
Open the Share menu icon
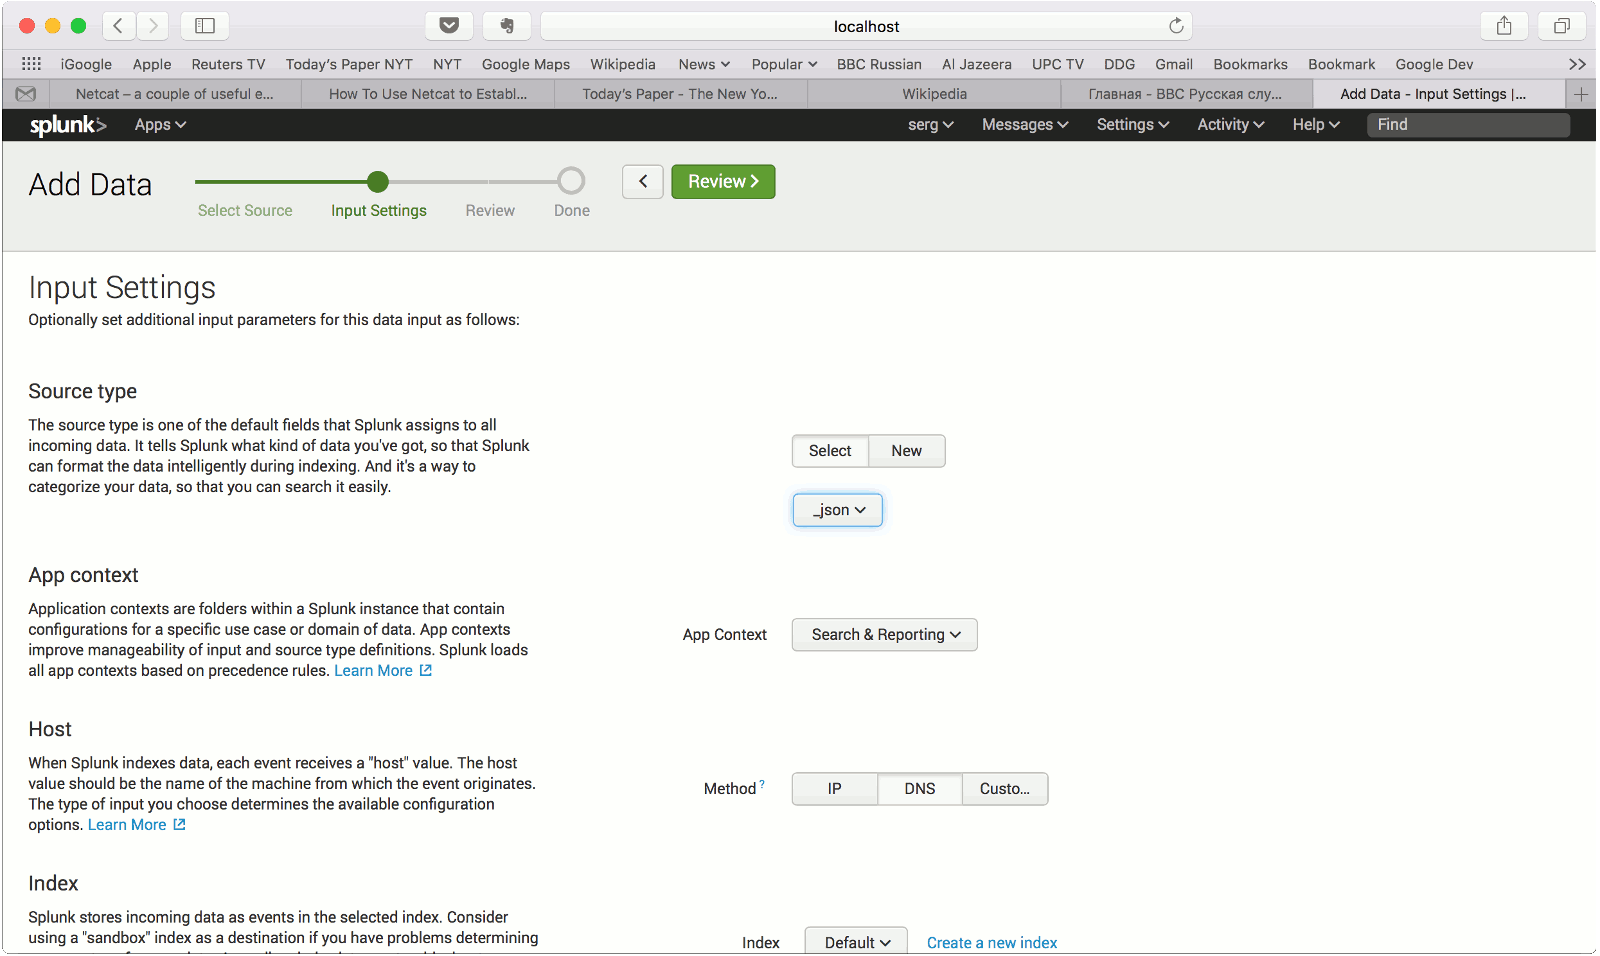(x=1504, y=26)
